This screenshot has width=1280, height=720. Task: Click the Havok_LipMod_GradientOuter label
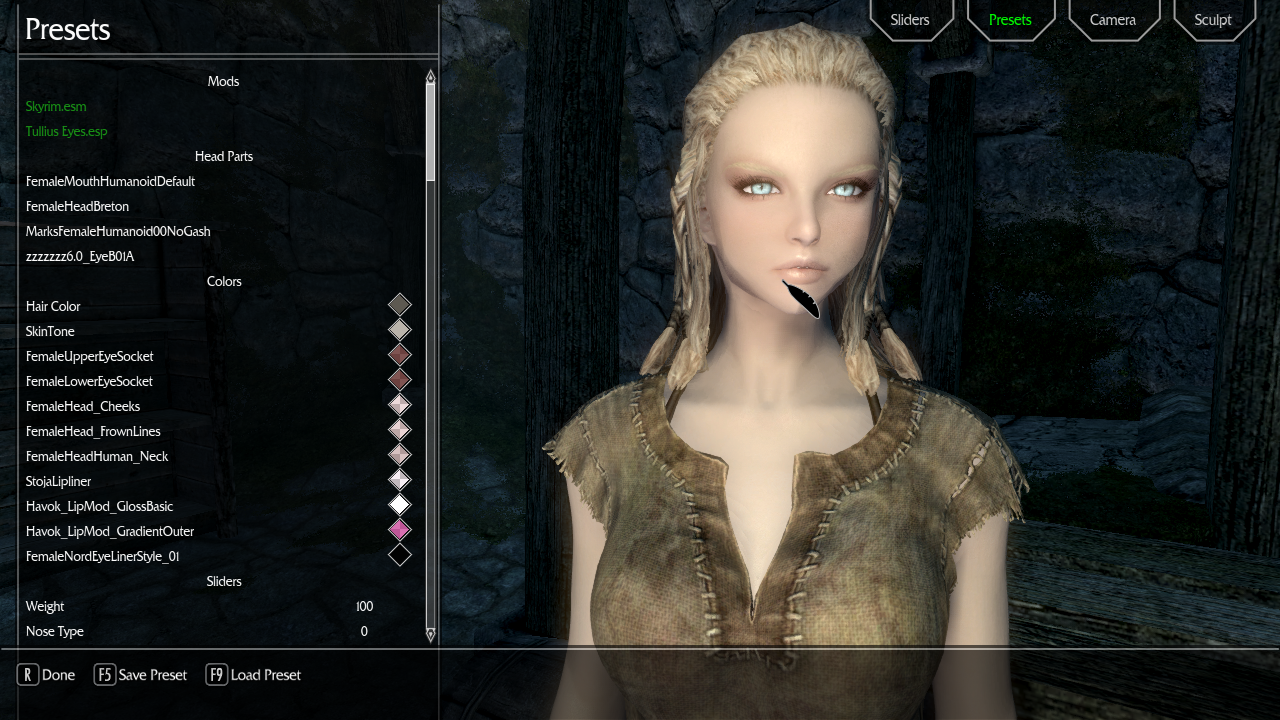[x=110, y=531]
